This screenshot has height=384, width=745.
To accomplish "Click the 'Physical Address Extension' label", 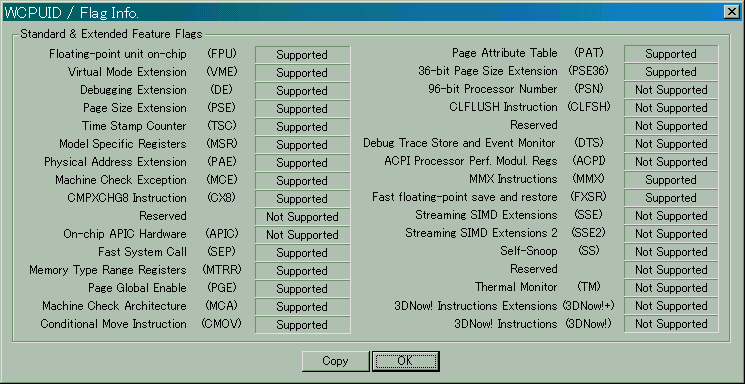I will coord(115,162).
